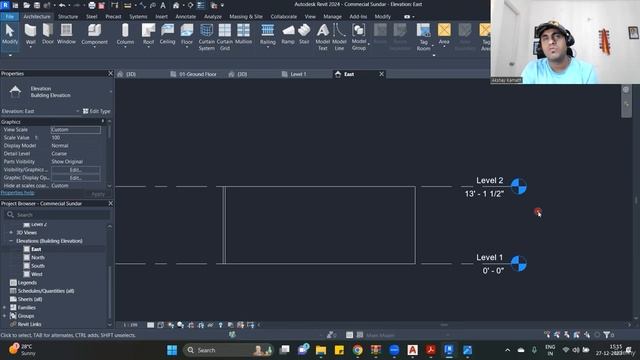Select the Area tool
This screenshot has height=360, width=640.
[444, 33]
